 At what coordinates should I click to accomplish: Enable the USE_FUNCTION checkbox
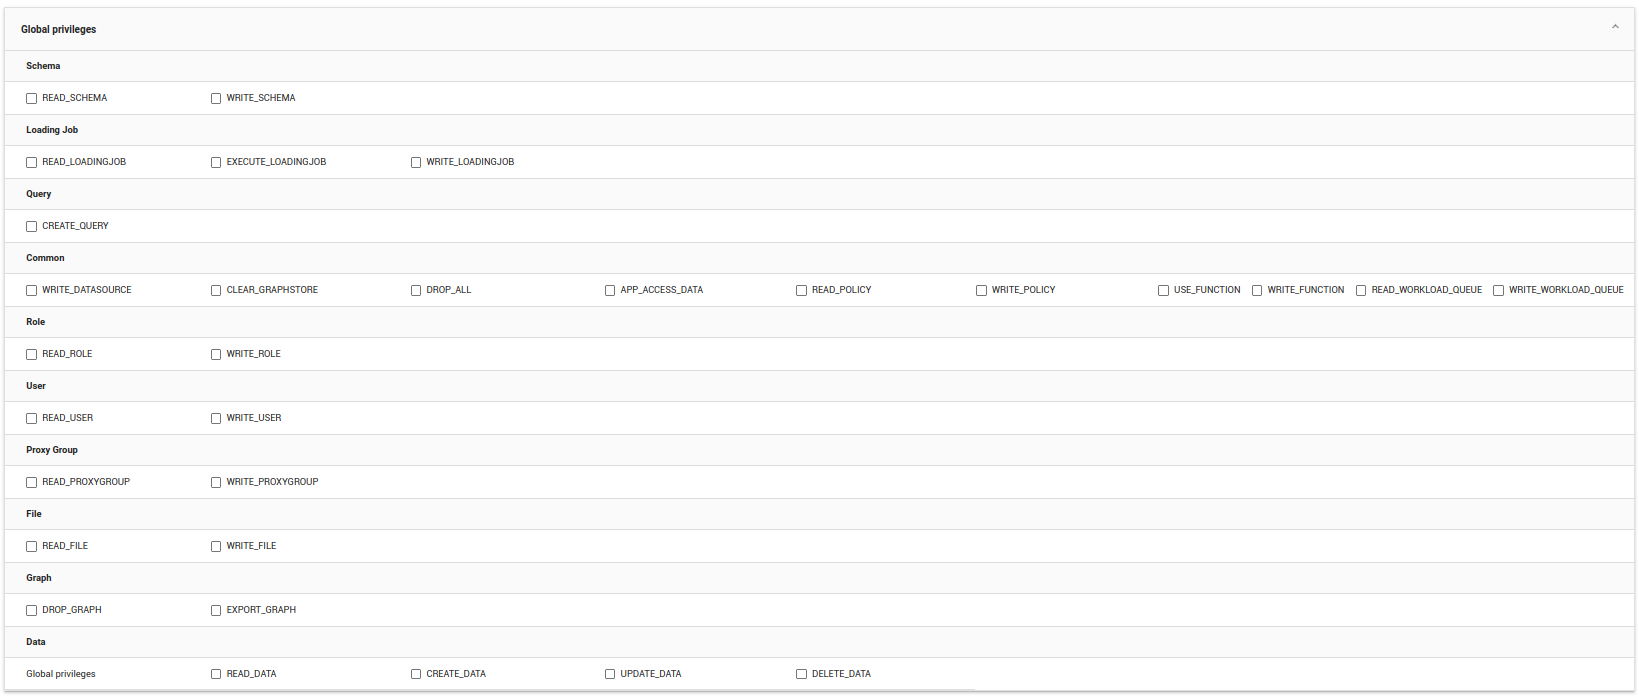[x=1163, y=291]
